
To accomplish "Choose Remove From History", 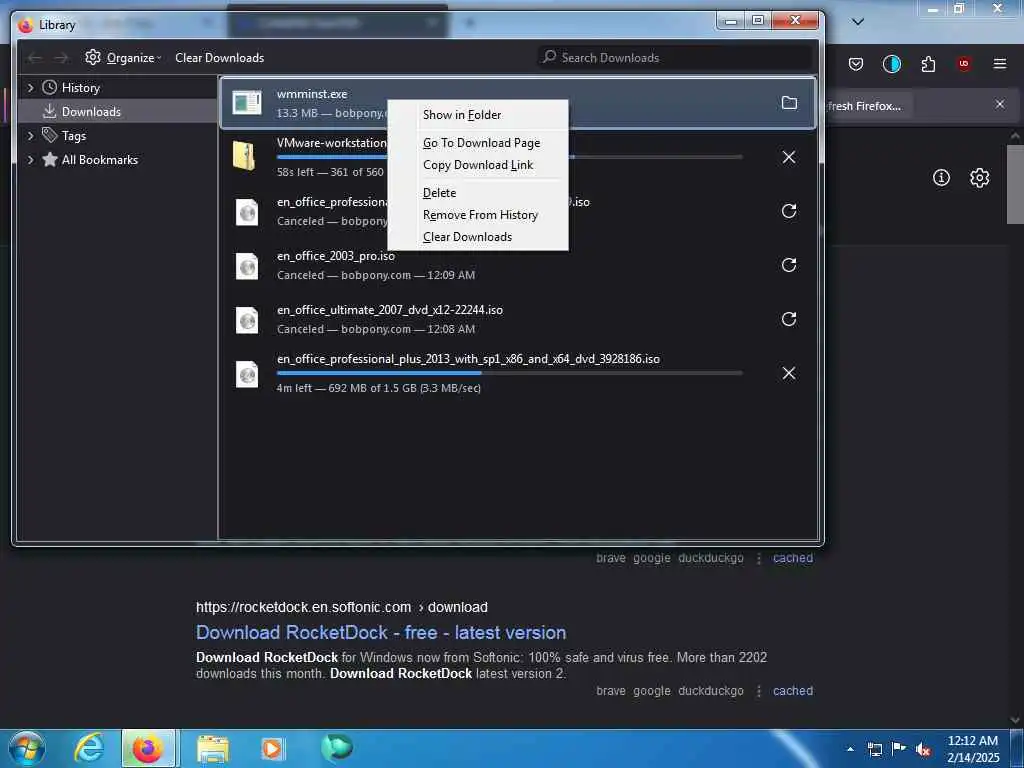I will tap(478, 215).
